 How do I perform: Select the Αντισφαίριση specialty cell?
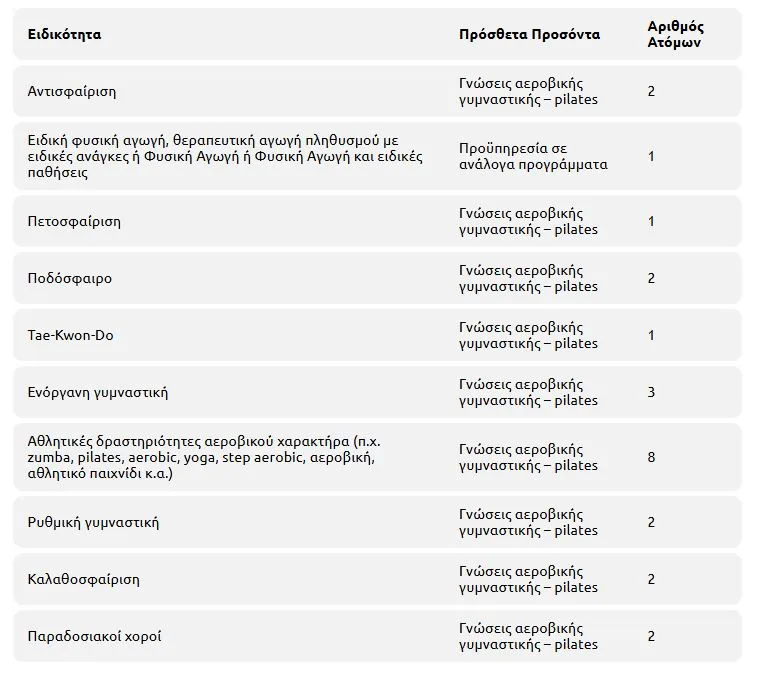click(x=72, y=91)
